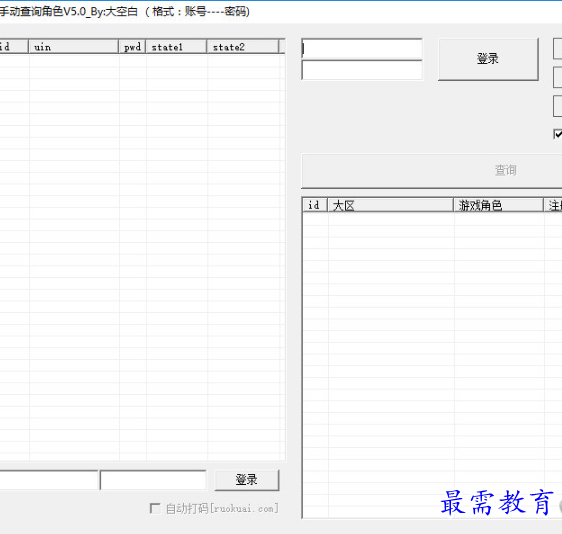
Task: Click the state2 column header
Action: (x=243, y=47)
